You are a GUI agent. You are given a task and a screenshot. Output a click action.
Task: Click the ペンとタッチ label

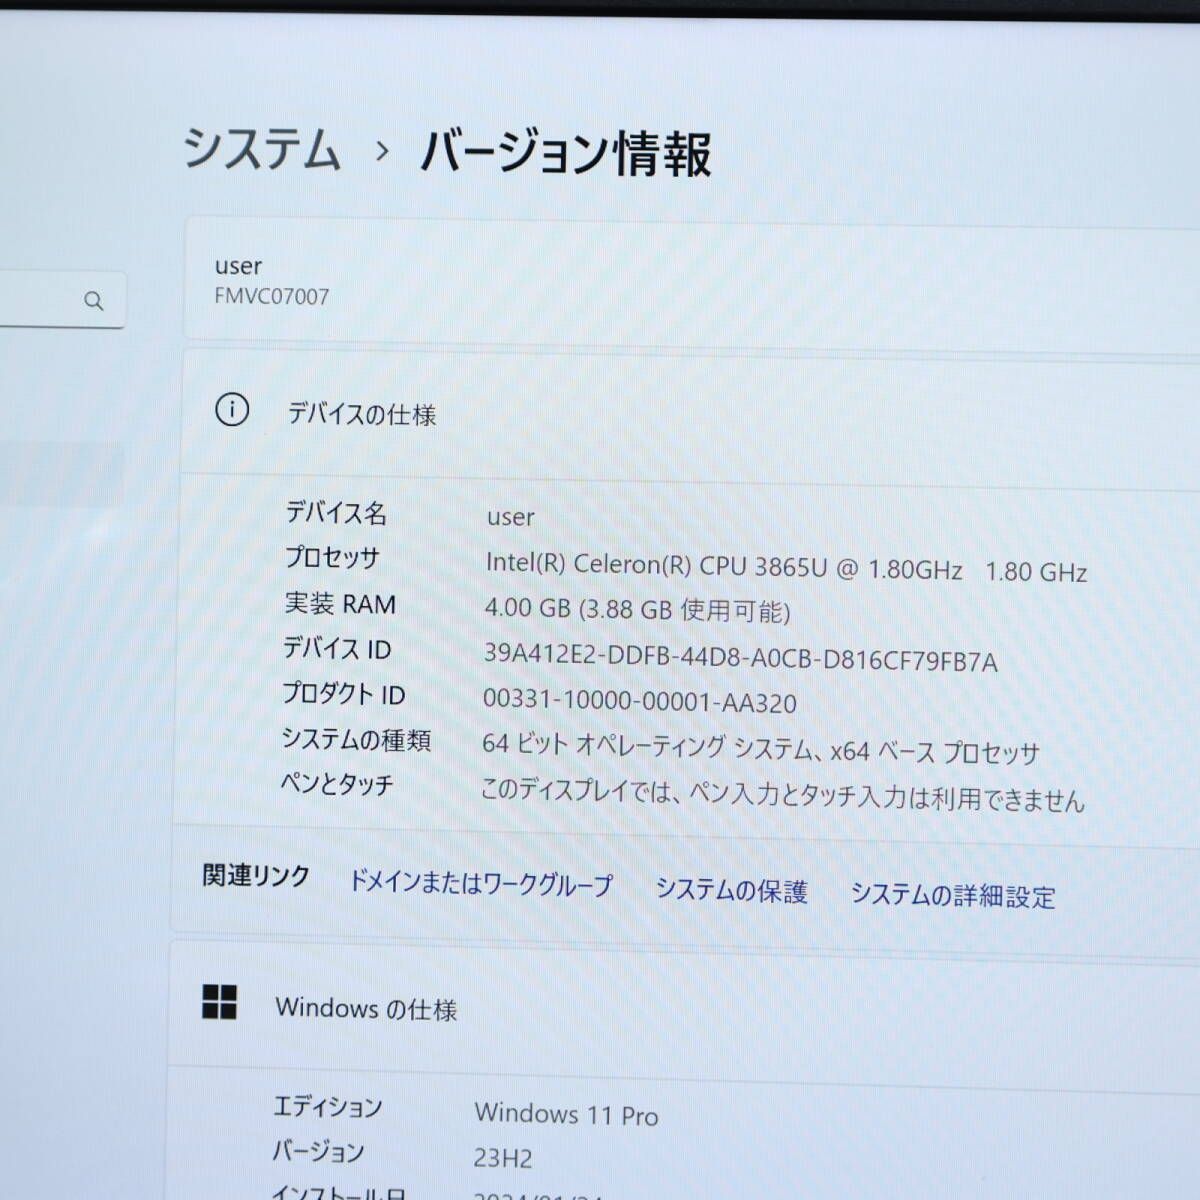[x=337, y=784]
